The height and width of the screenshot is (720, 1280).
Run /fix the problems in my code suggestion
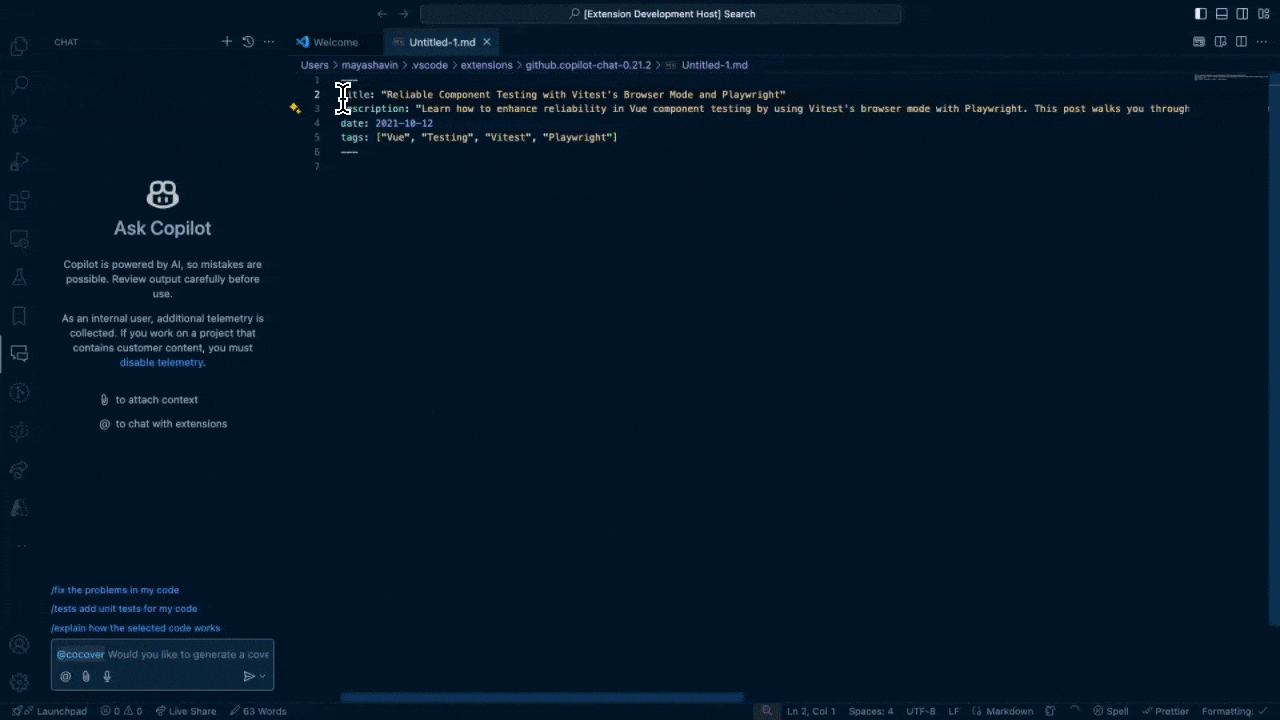tap(115, 590)
